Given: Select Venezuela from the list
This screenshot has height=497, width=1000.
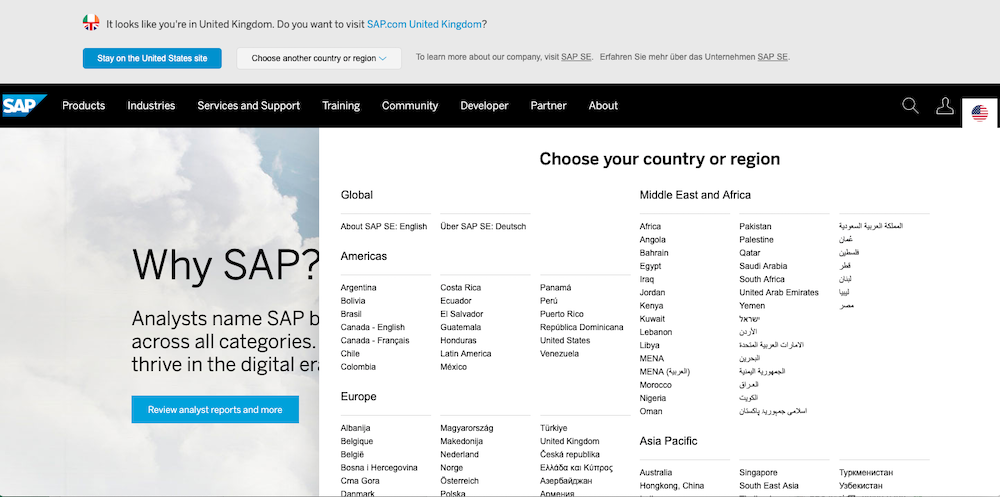Looking at the screenshot, I should coord(559,353).
